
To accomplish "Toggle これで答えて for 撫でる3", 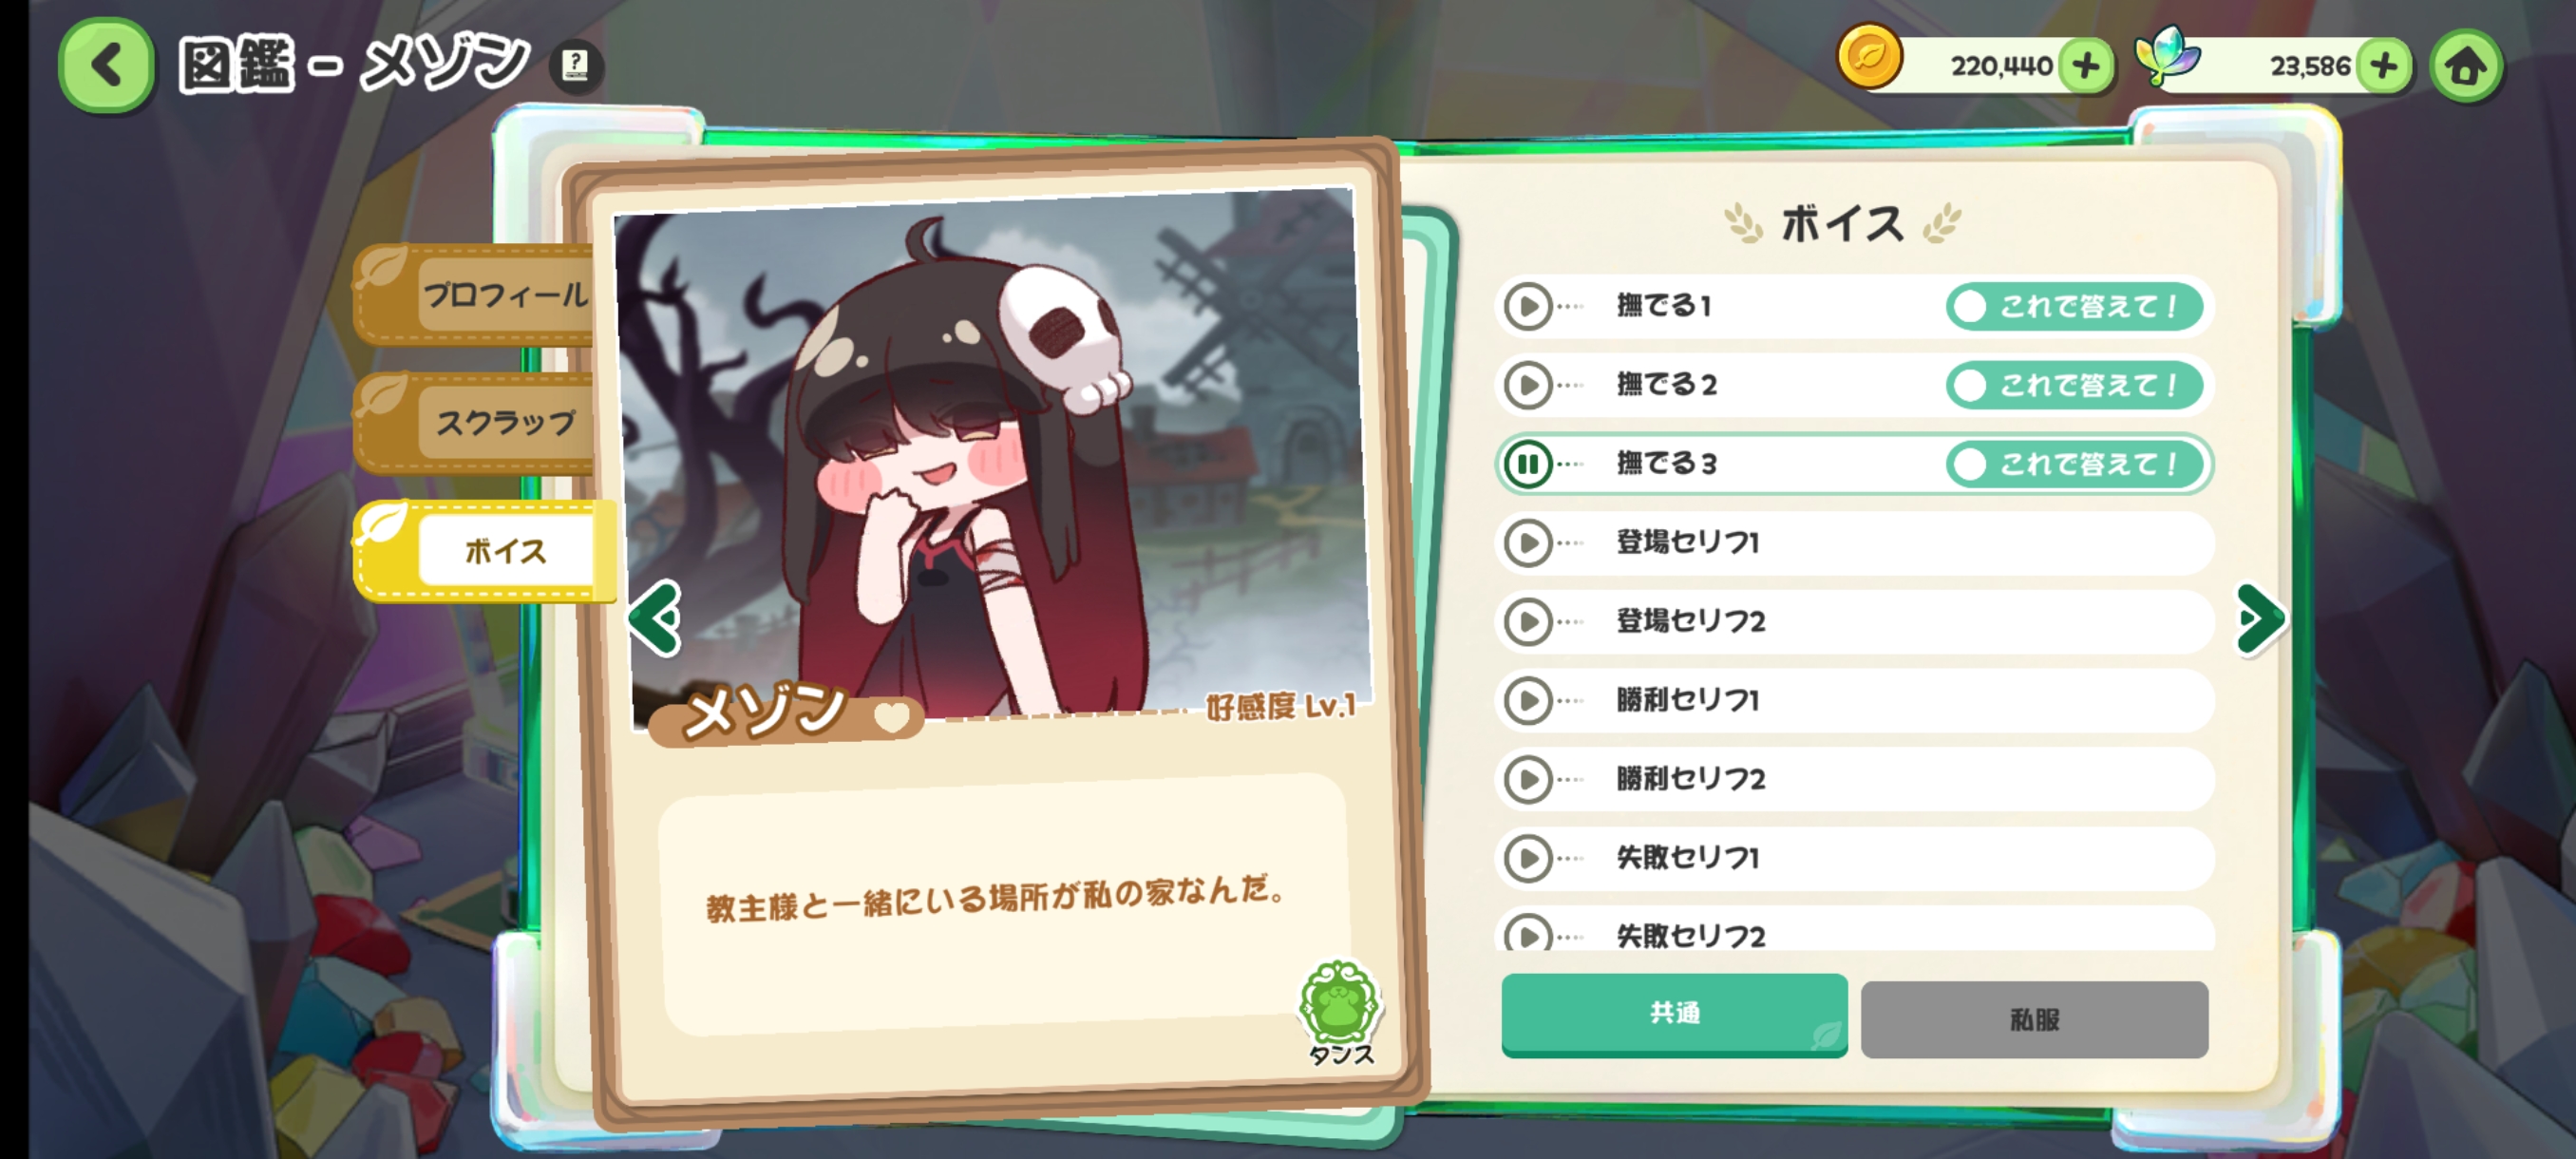I will pos(2074,464).
